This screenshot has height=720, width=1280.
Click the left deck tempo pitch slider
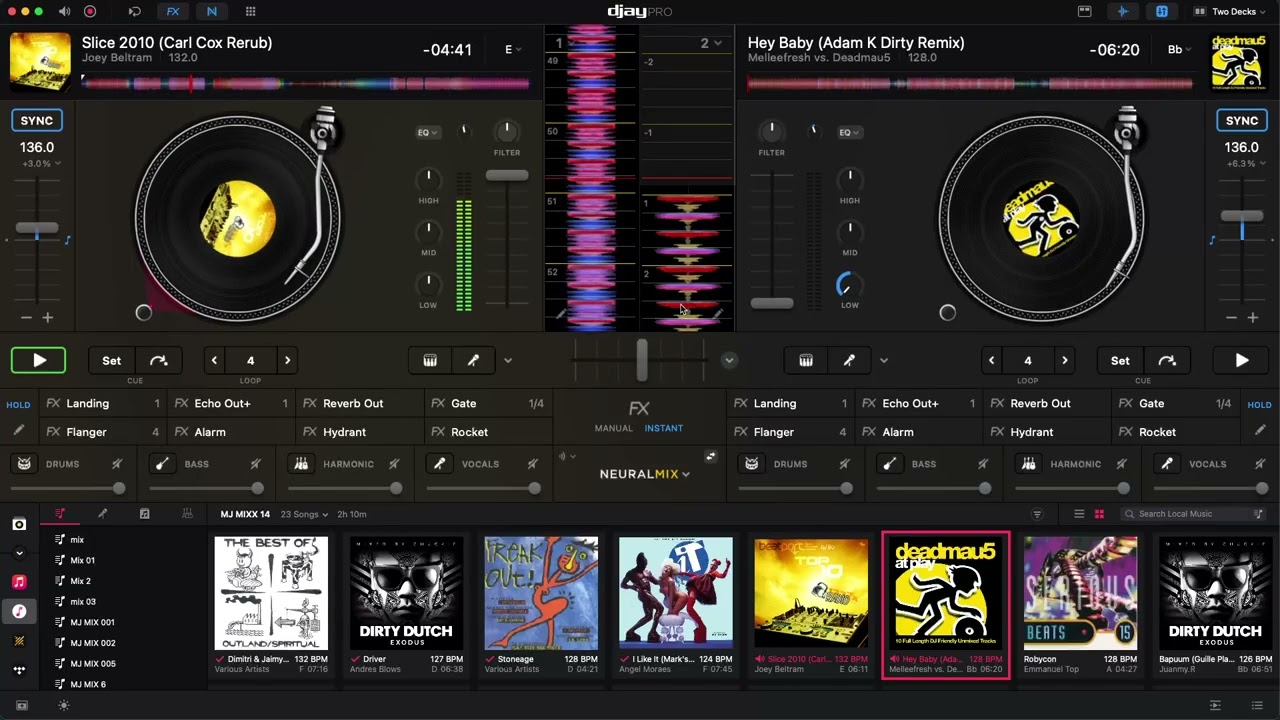point(37,229)
